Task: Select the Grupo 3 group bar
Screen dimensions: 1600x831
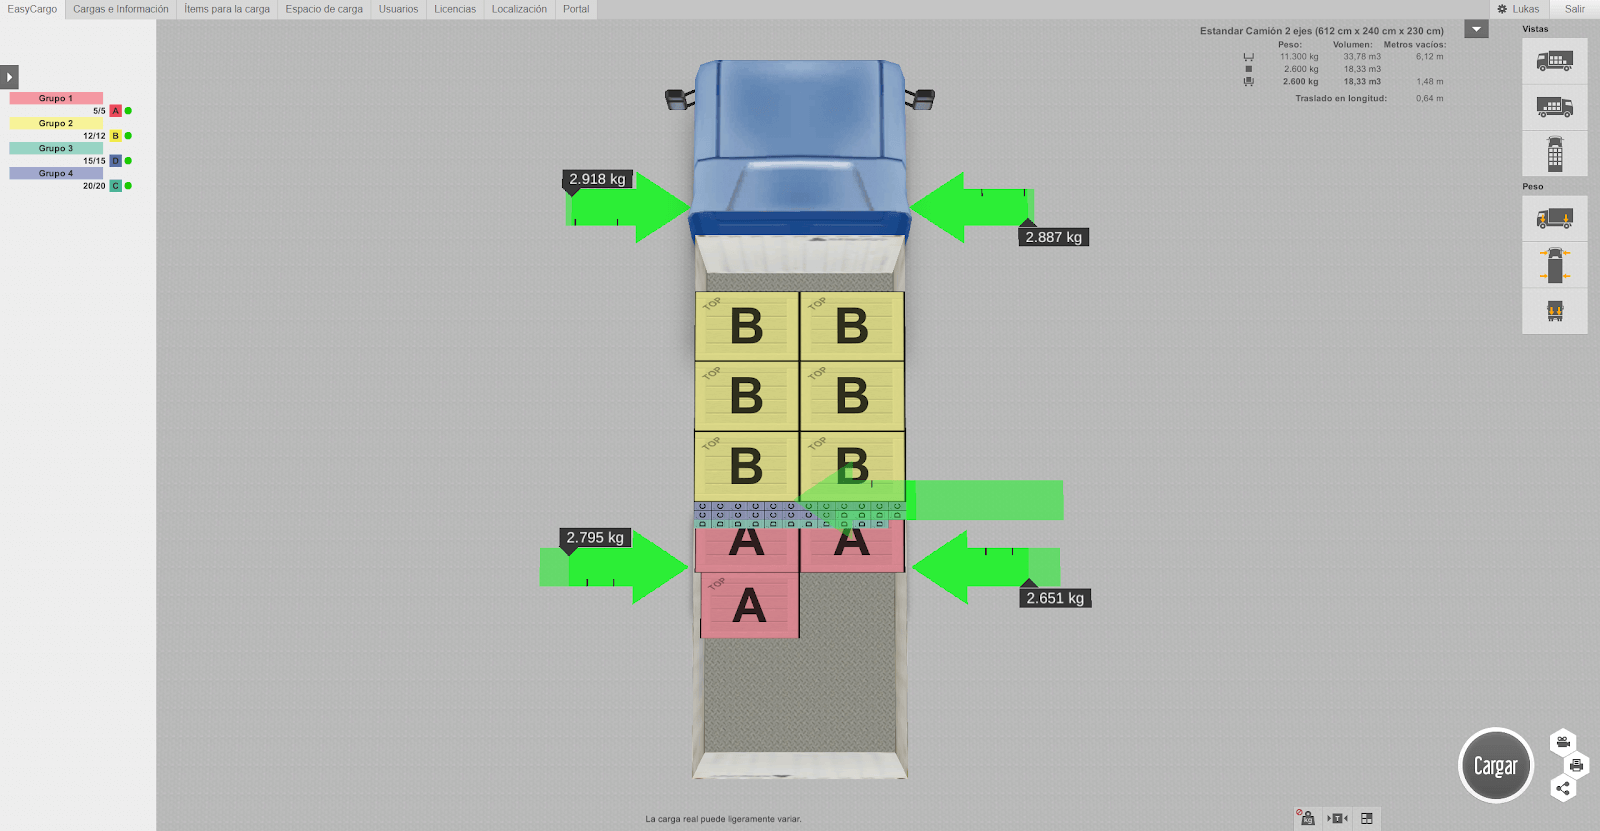Action: pos(56,148)
